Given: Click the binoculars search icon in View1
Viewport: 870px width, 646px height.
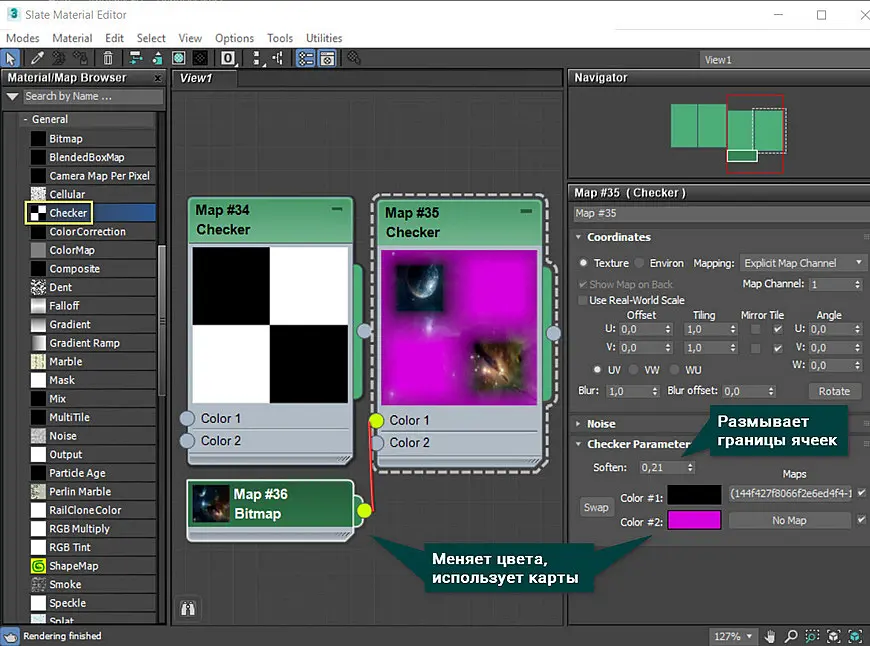Looking at the screenshot, I should point(188,609).
